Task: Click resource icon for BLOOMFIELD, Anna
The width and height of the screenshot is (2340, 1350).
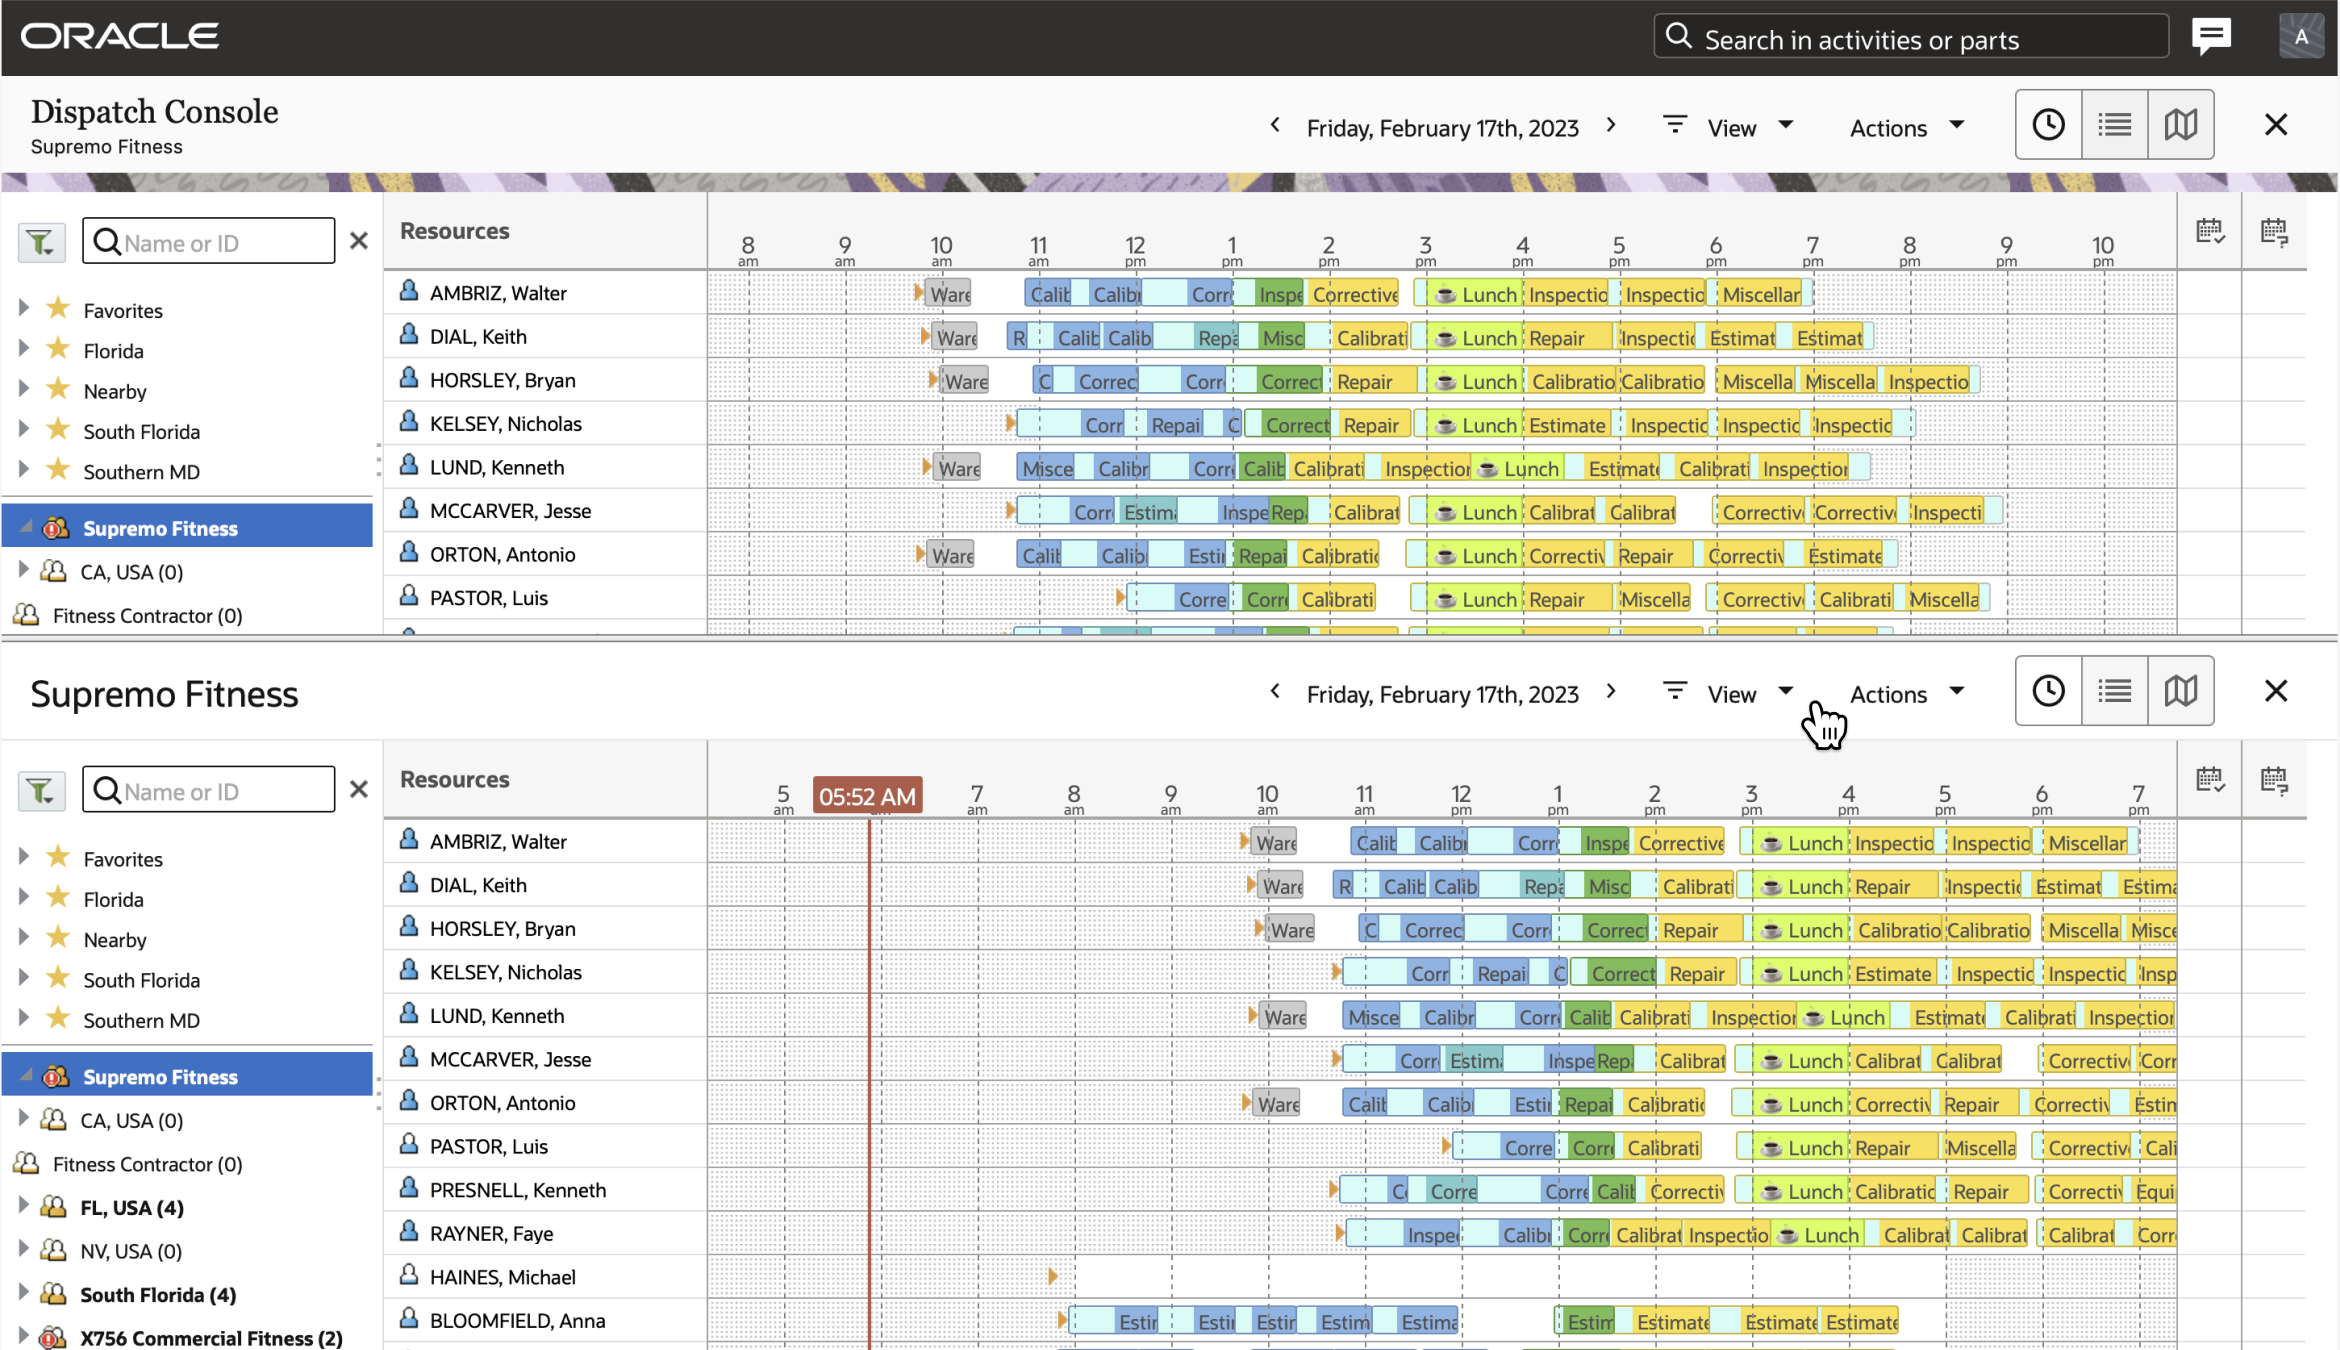Action: coord(409,1318)
